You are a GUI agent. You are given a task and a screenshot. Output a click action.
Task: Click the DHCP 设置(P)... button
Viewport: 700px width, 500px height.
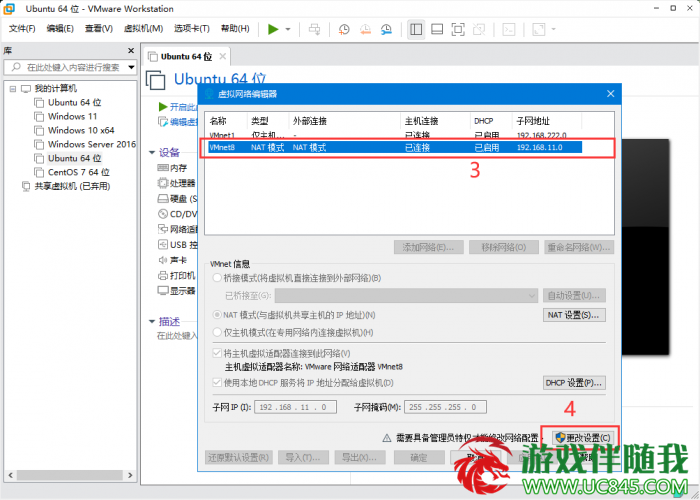(x=574, y=383)
